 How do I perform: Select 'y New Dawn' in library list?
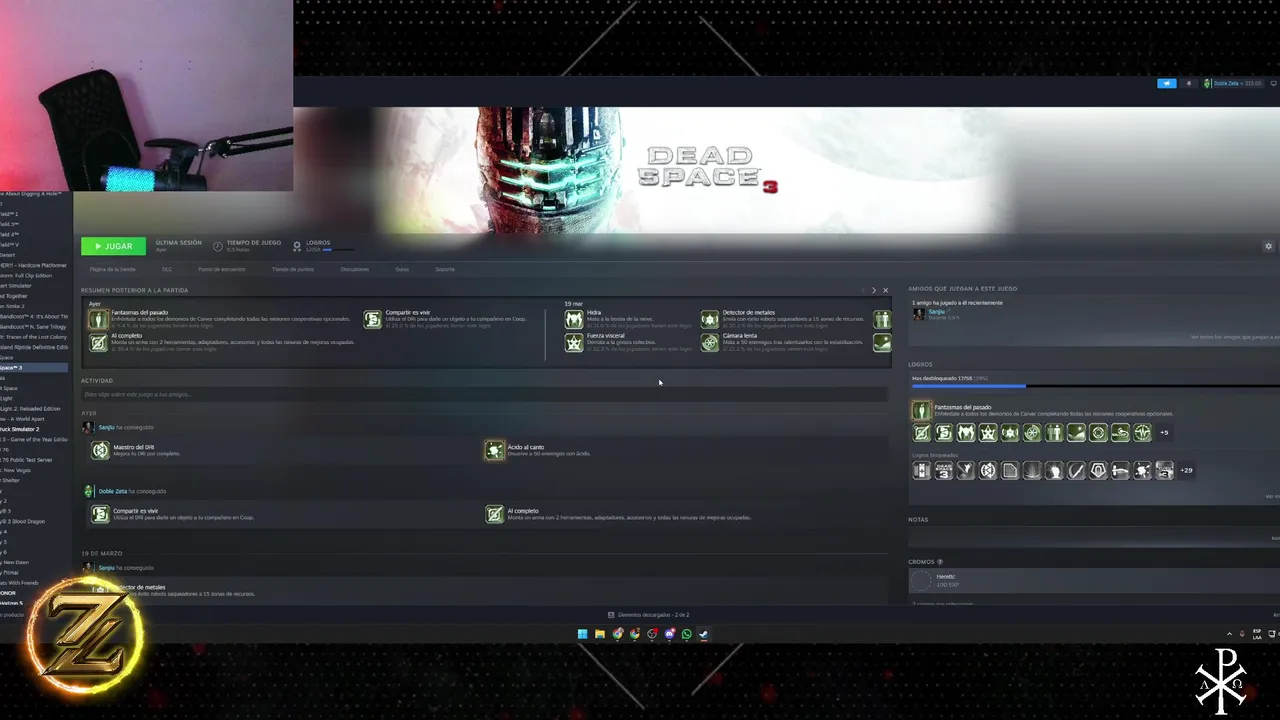(x=14, y=562)
